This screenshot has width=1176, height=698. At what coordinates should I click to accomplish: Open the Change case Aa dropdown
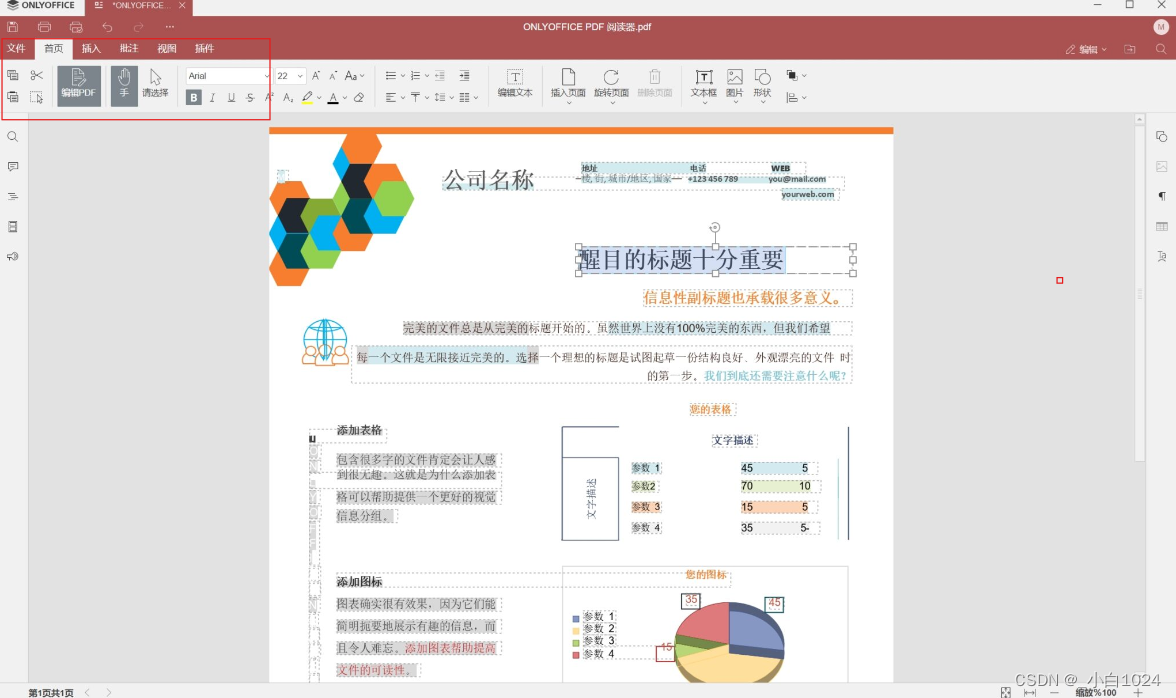point(354,76)
